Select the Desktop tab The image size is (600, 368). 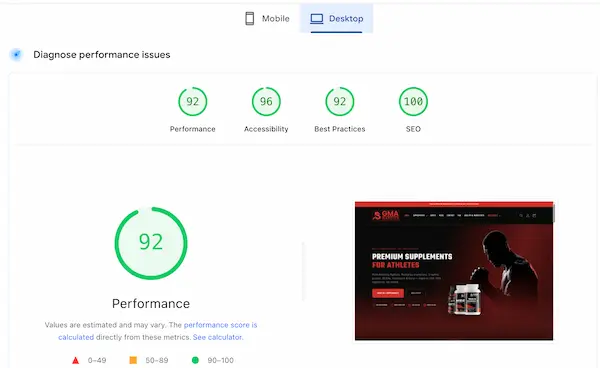(x=336, y=18)
